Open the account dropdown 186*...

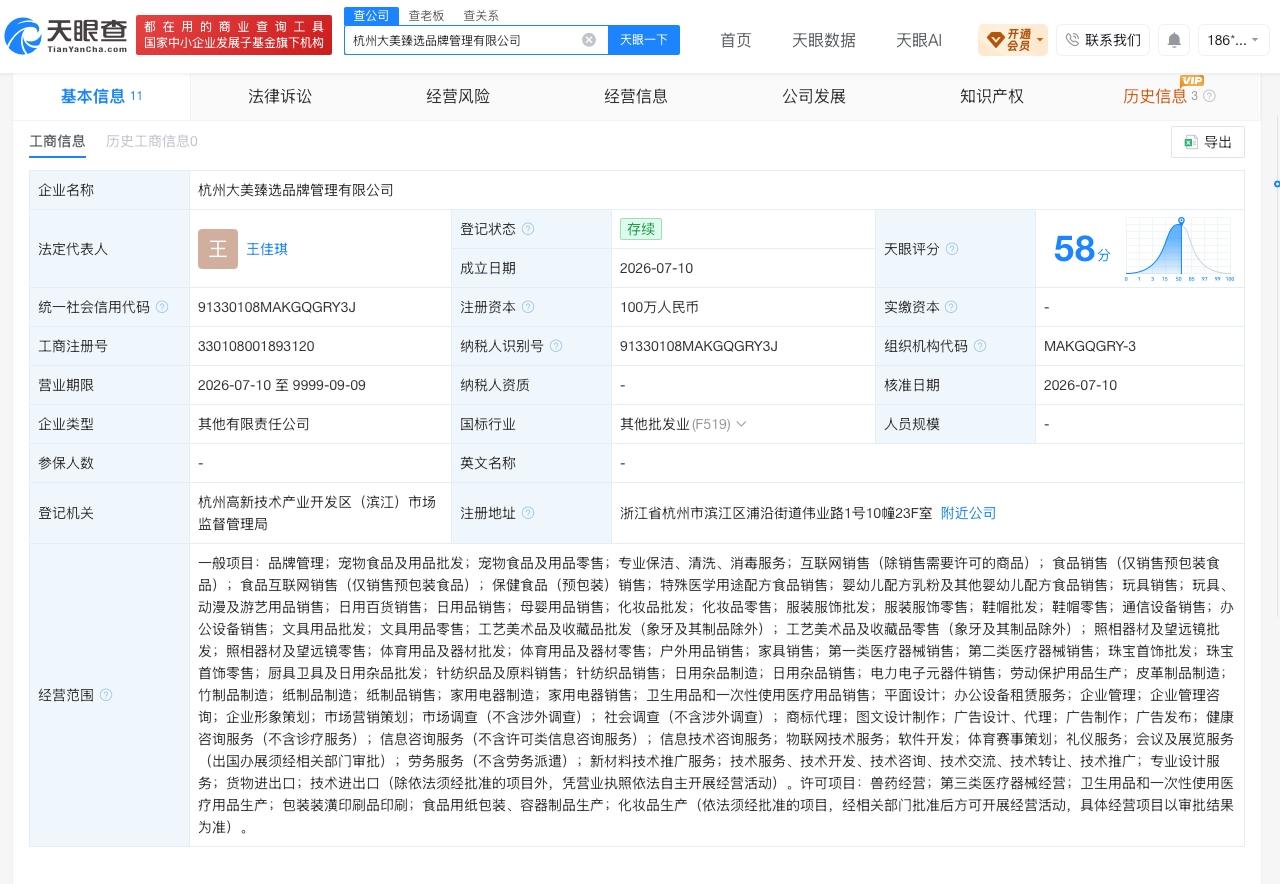[1233, 40]
